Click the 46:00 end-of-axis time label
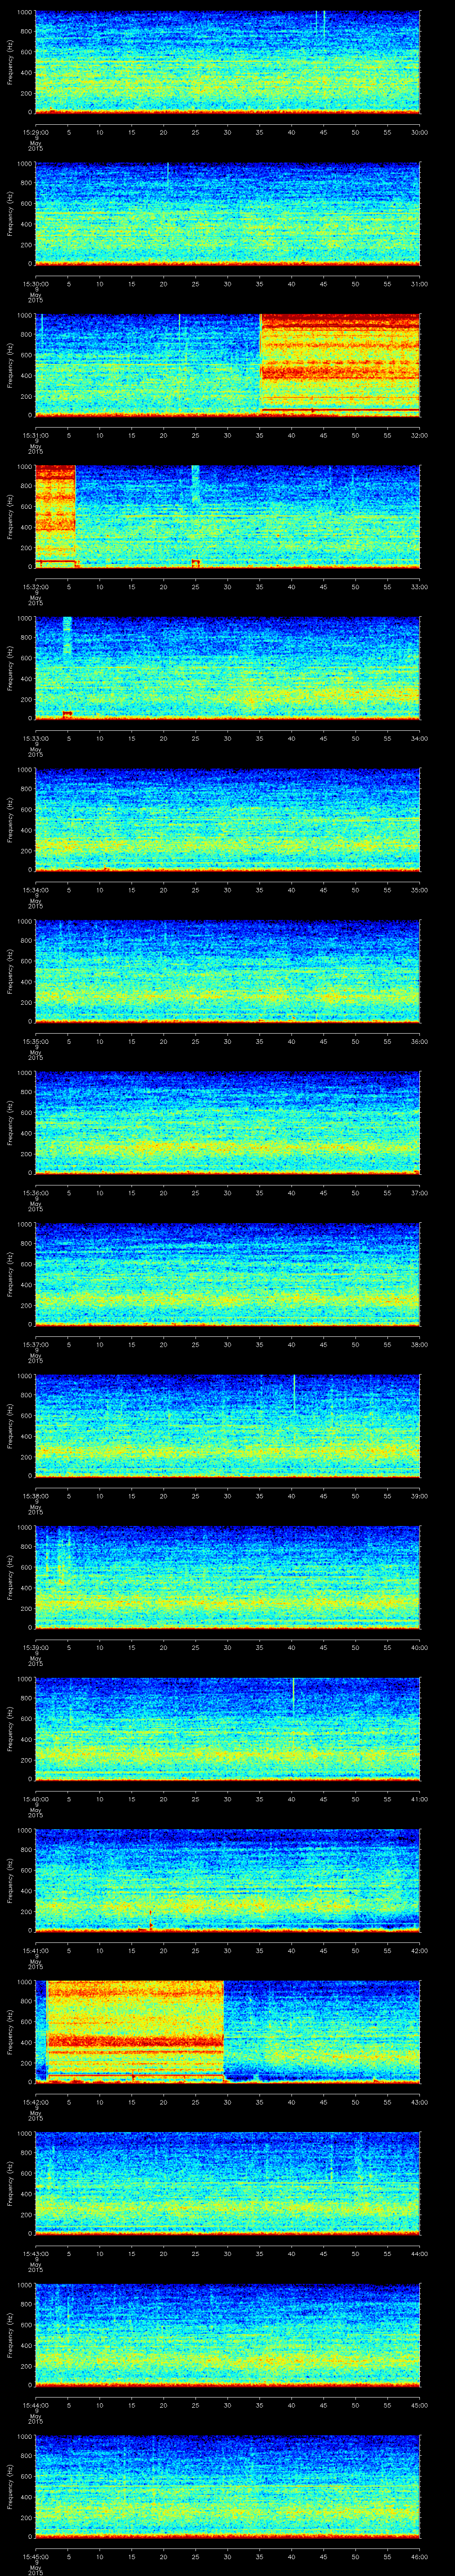Viewport: 455px width, 2576px height. coord(419,2556)
